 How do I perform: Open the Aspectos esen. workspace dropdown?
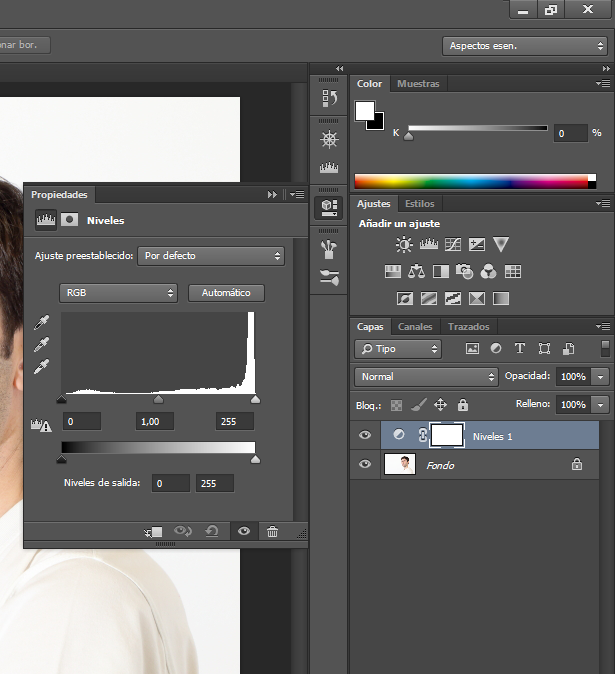point(525,46)
